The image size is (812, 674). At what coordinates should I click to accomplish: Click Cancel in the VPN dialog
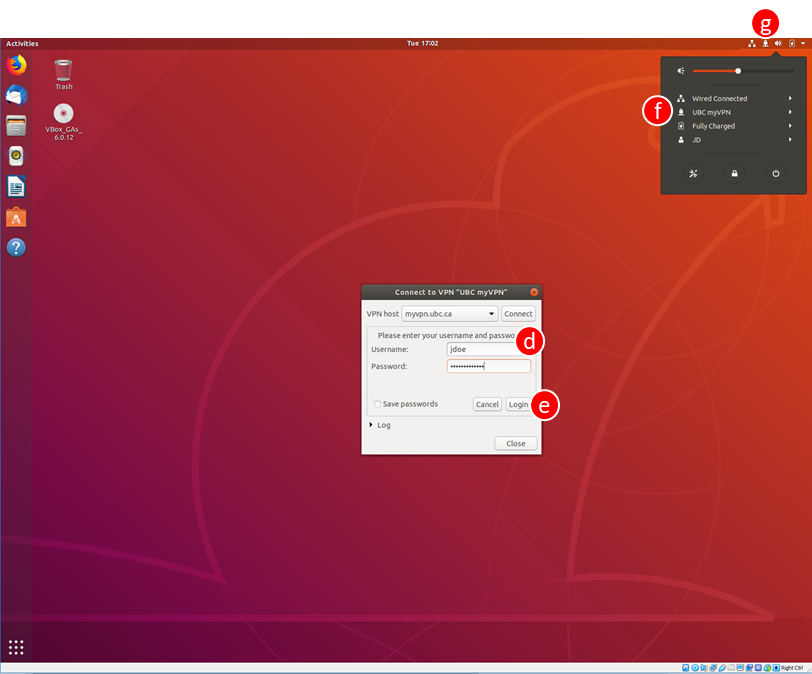click(487, 404)
